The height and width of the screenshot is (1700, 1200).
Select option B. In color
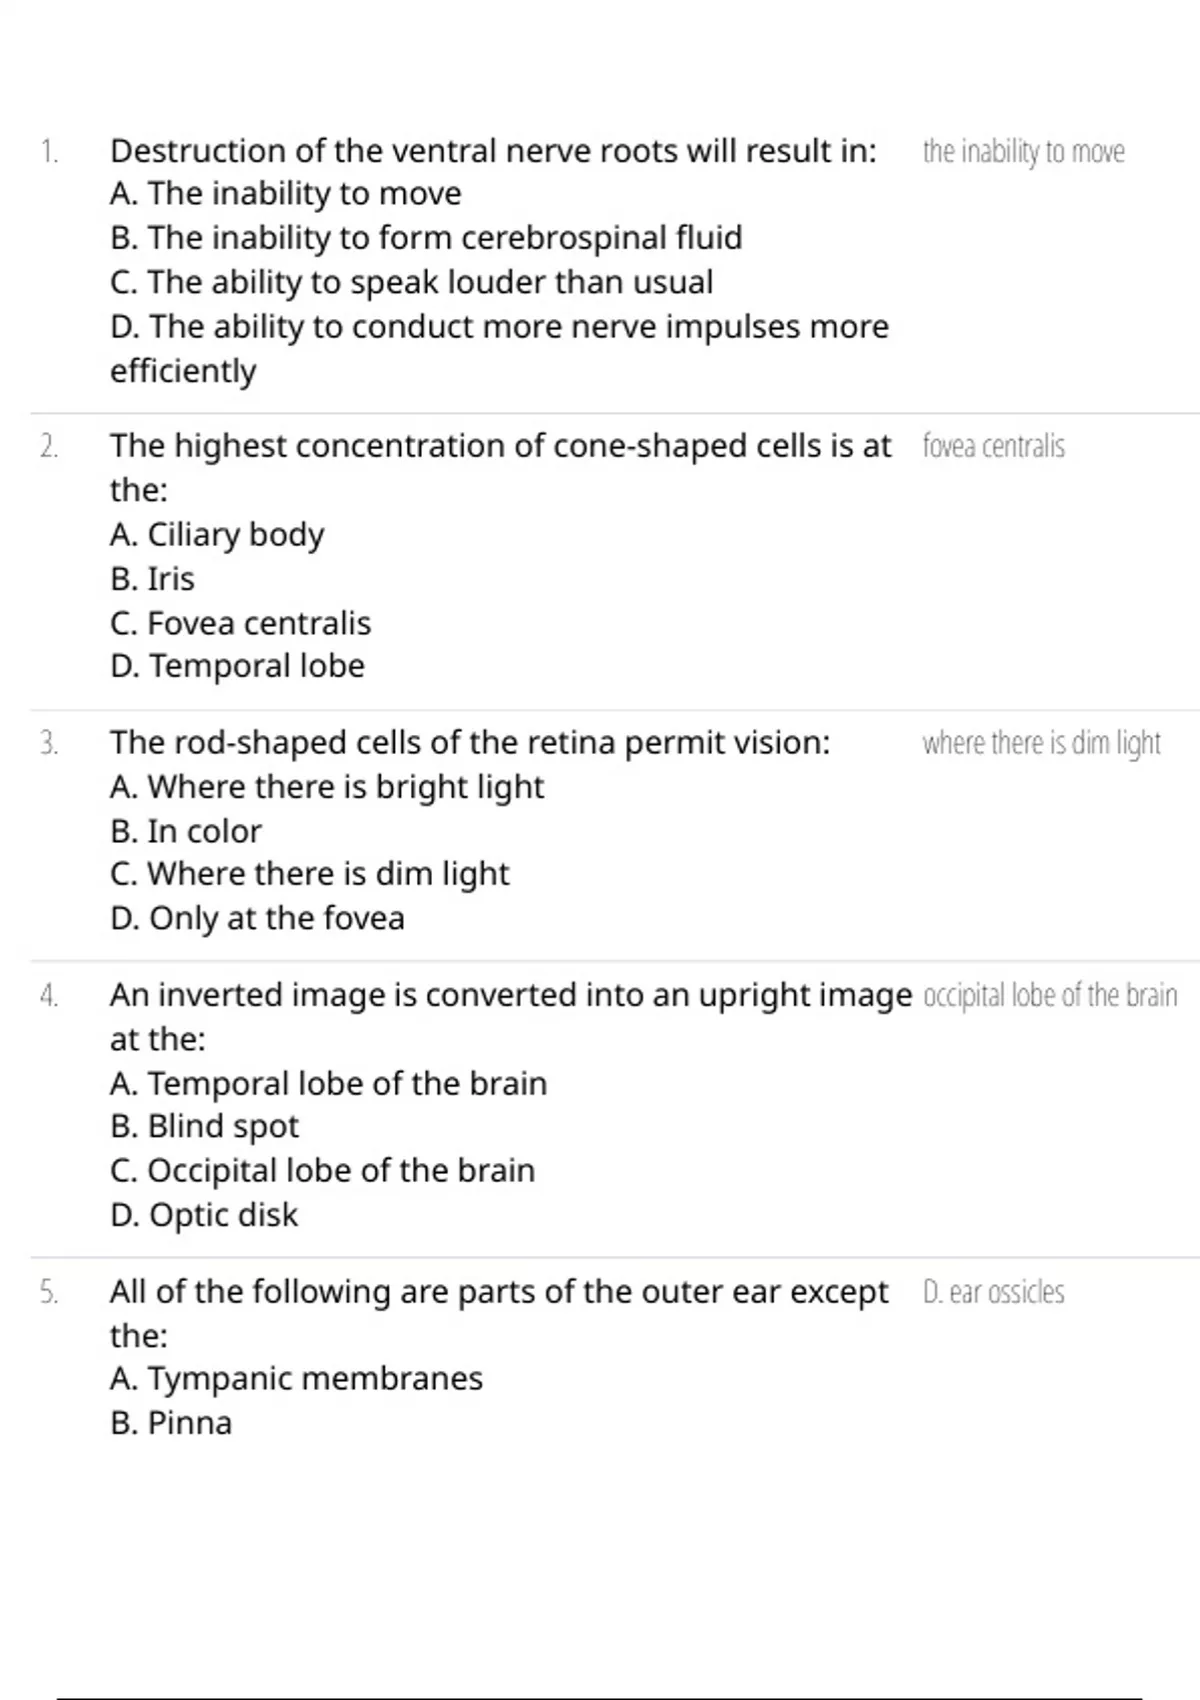[x=186, y=831]
